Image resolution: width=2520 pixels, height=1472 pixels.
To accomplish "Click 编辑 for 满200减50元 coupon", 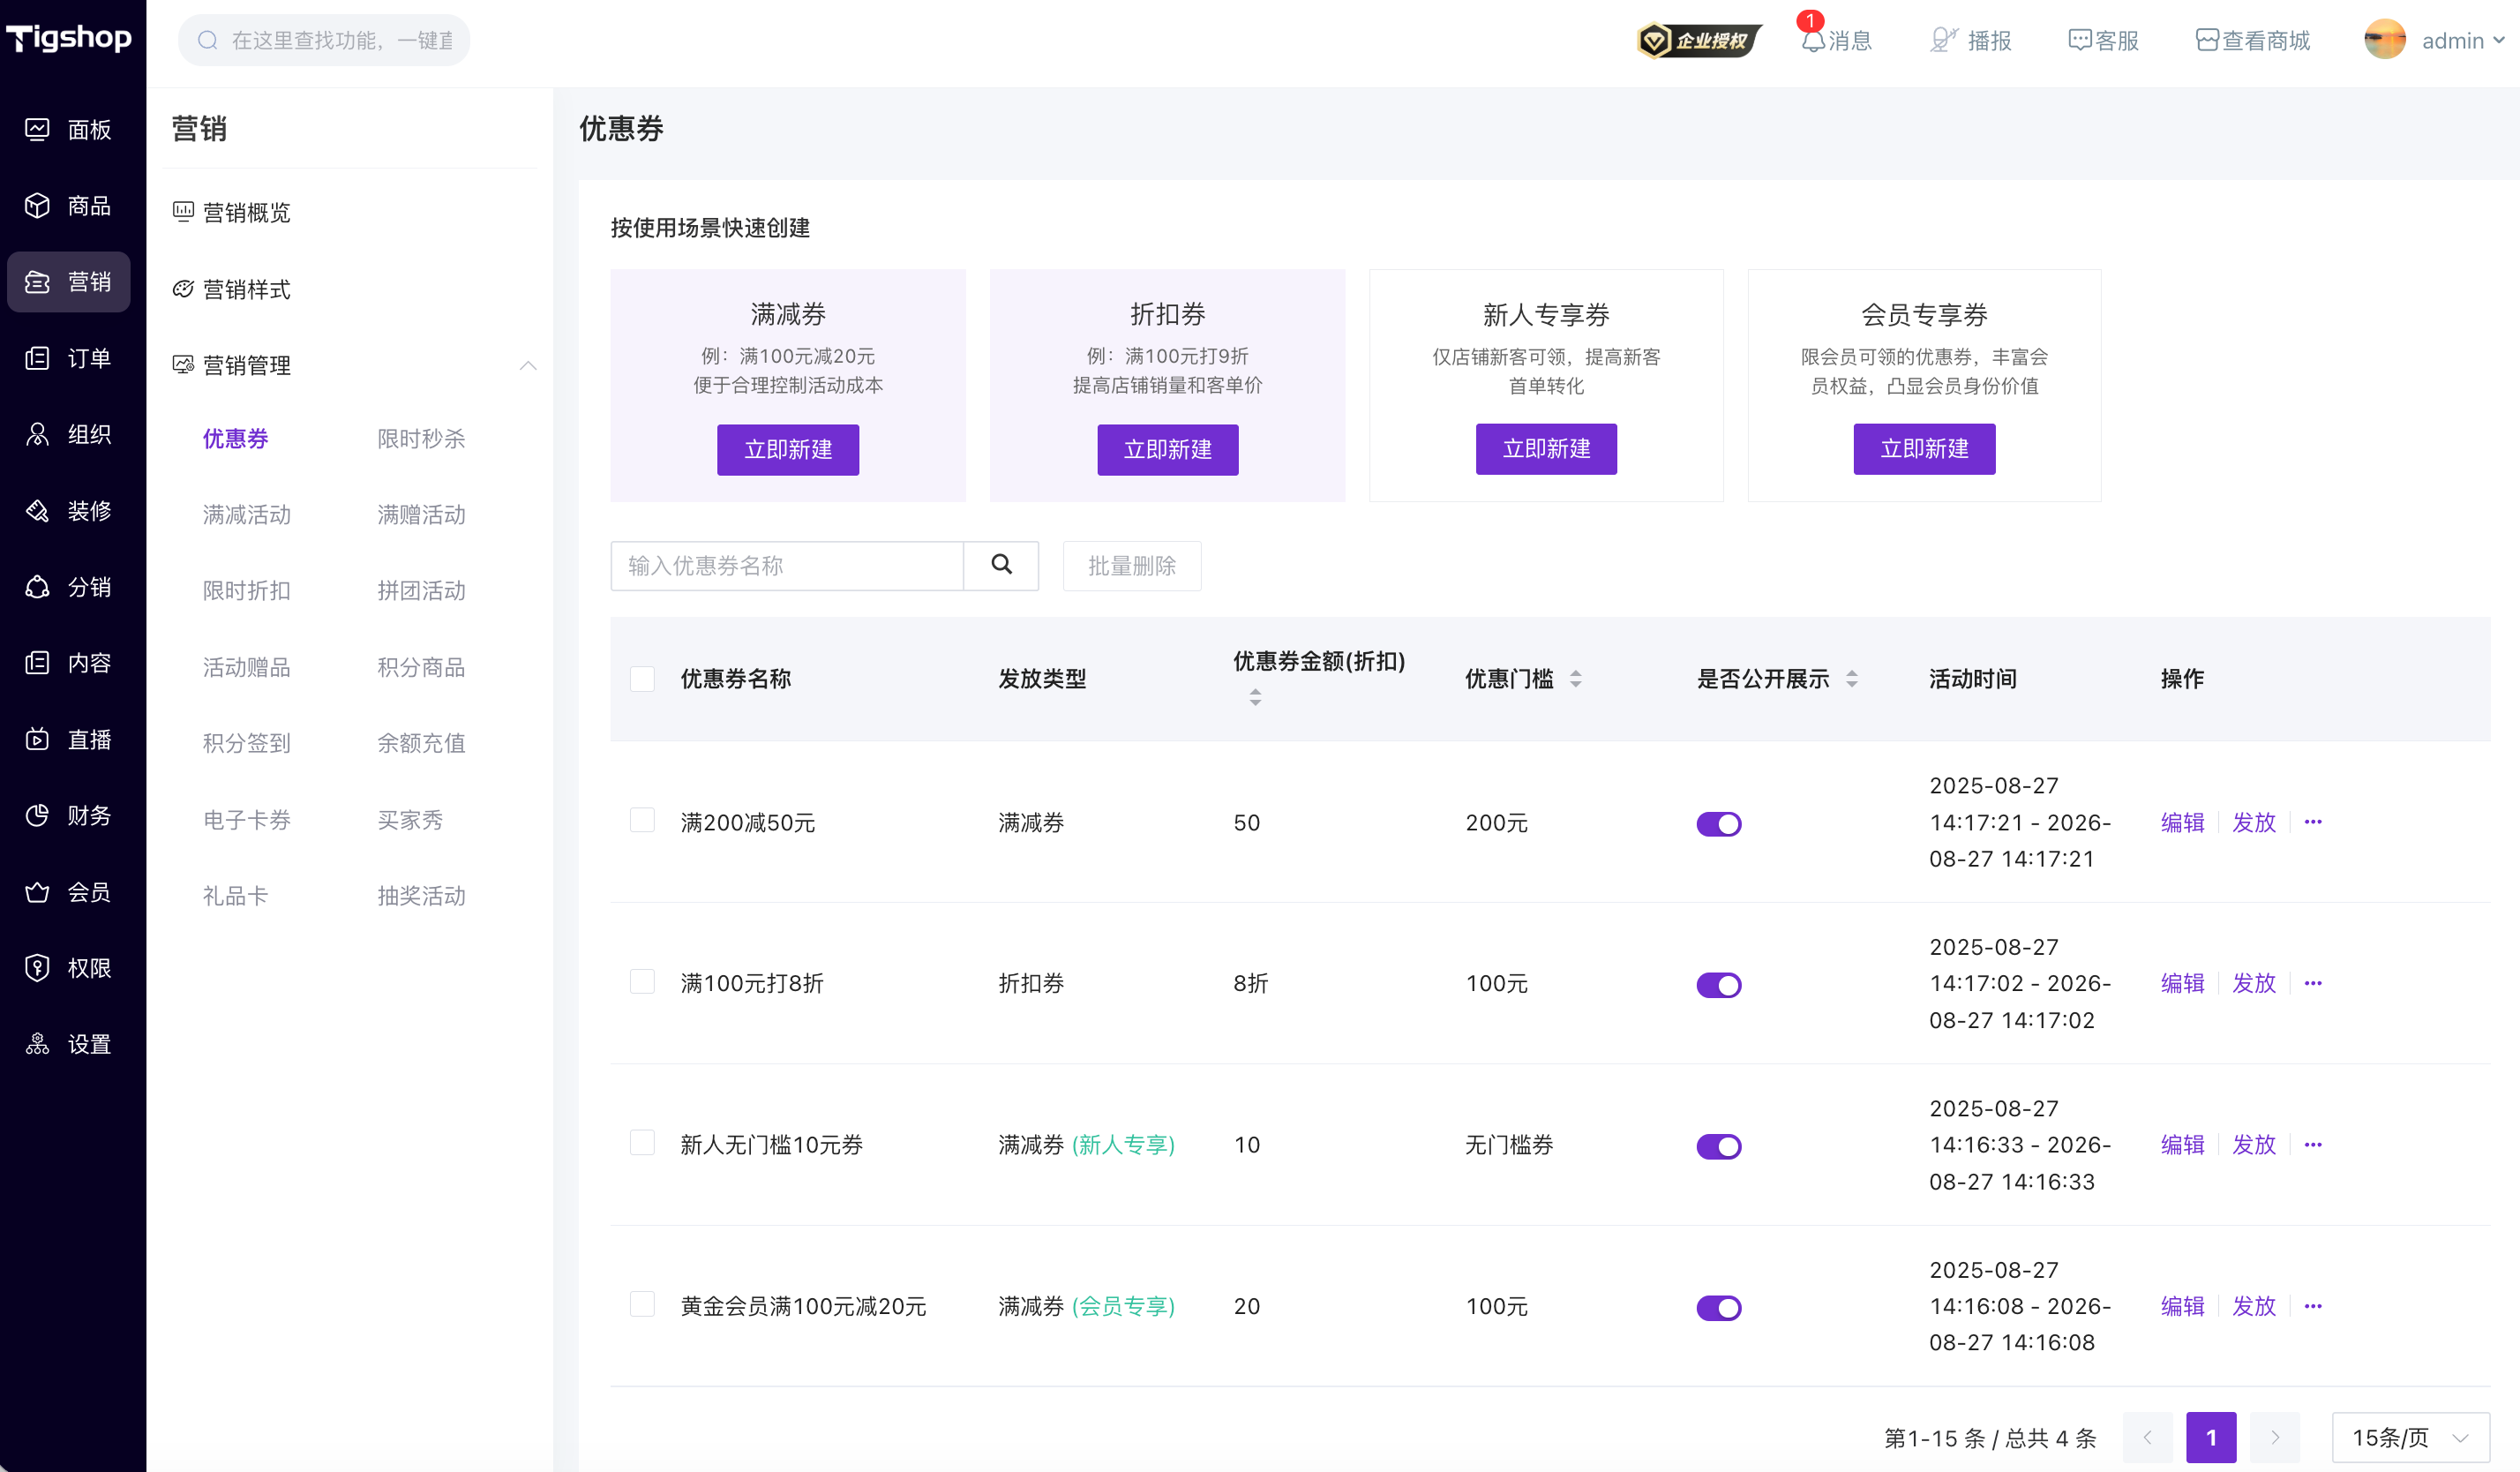I will (x=2182, y=822).
